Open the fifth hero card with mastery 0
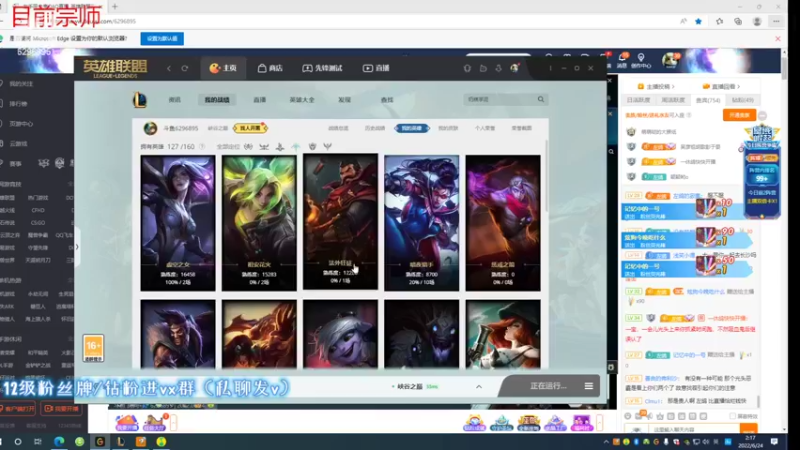The image size is (800, 450). (503, 223)
